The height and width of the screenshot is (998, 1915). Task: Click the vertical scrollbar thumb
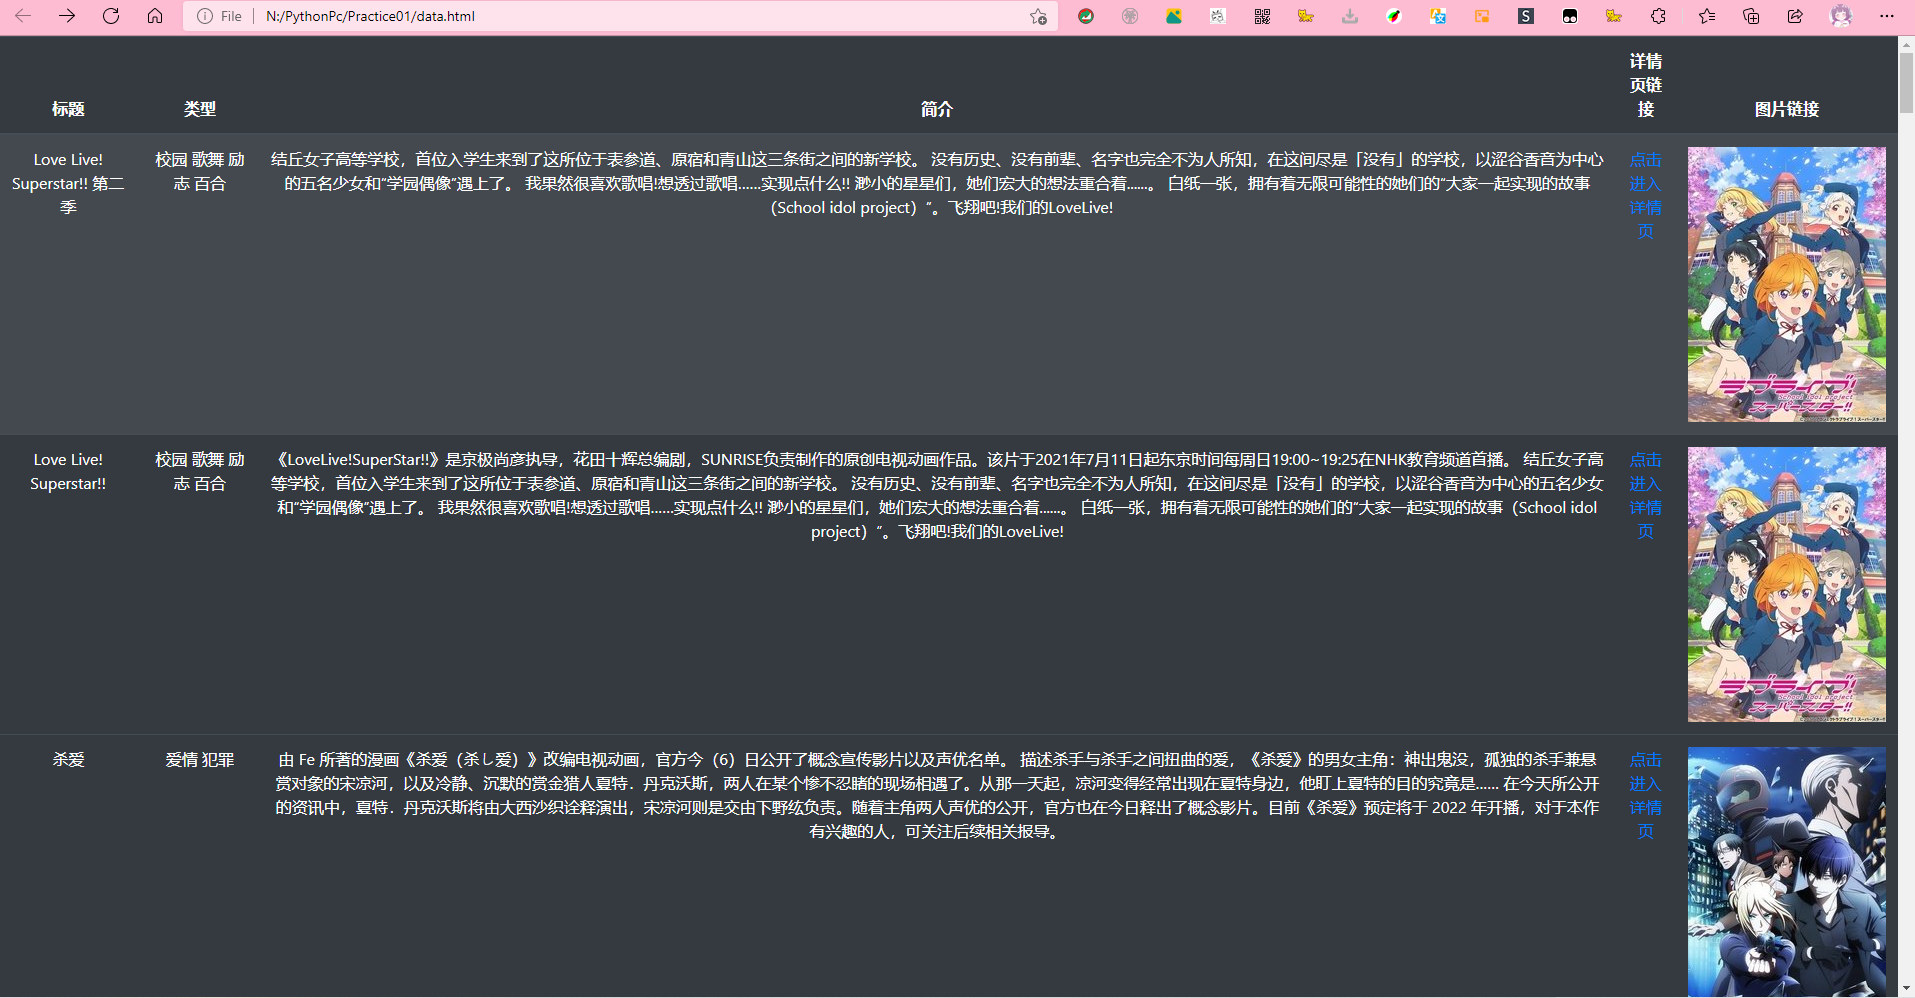[1906, 82]
